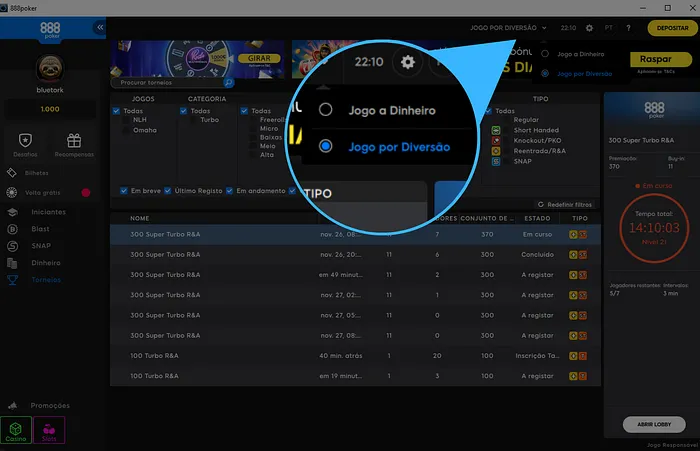Open the Volta grátis wheel icon
Viewport: 700px width, 451px height.
point(12,192)
